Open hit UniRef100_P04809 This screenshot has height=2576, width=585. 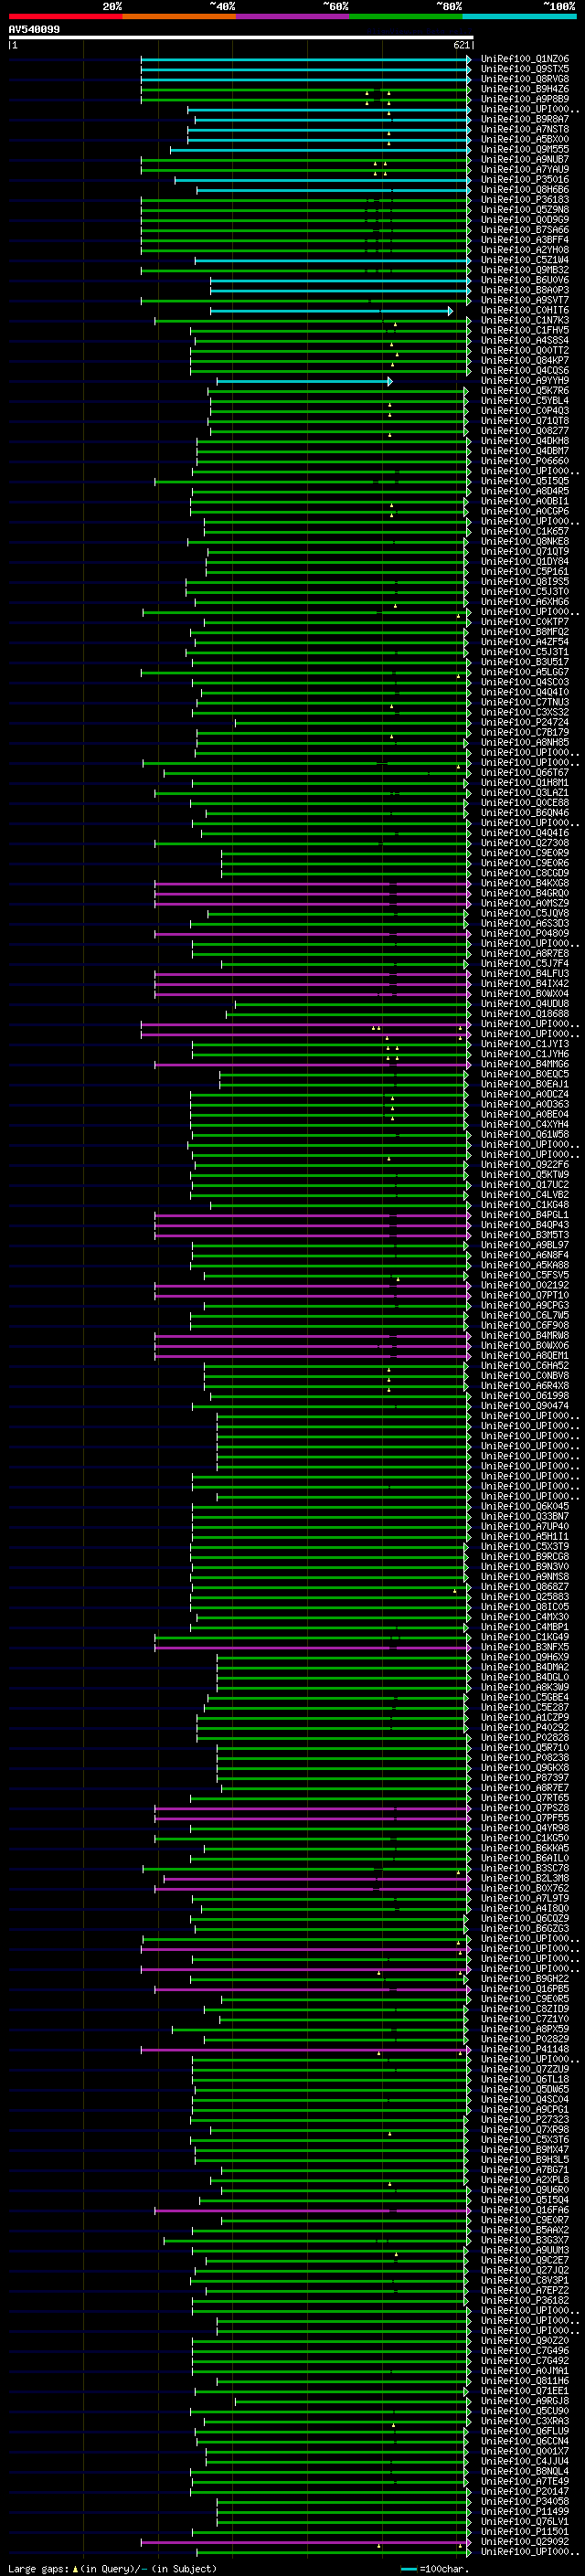(525, 933)
